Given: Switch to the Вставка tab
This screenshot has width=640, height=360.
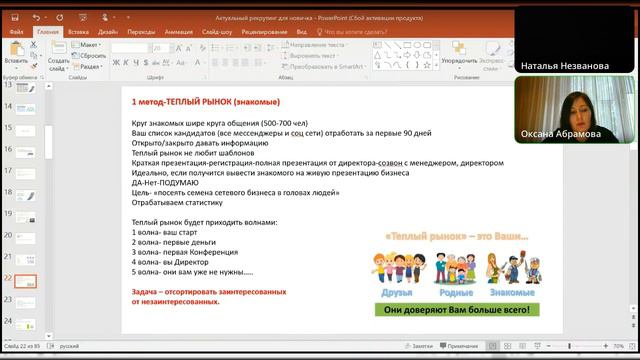Looking at the screenshot, I should coord(78,32).
